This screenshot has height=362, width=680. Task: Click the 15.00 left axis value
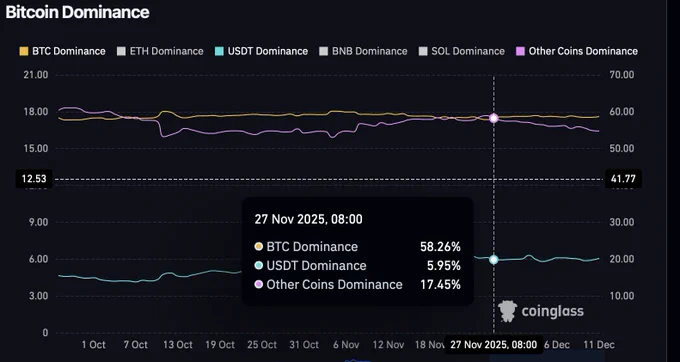pos(36,149)
